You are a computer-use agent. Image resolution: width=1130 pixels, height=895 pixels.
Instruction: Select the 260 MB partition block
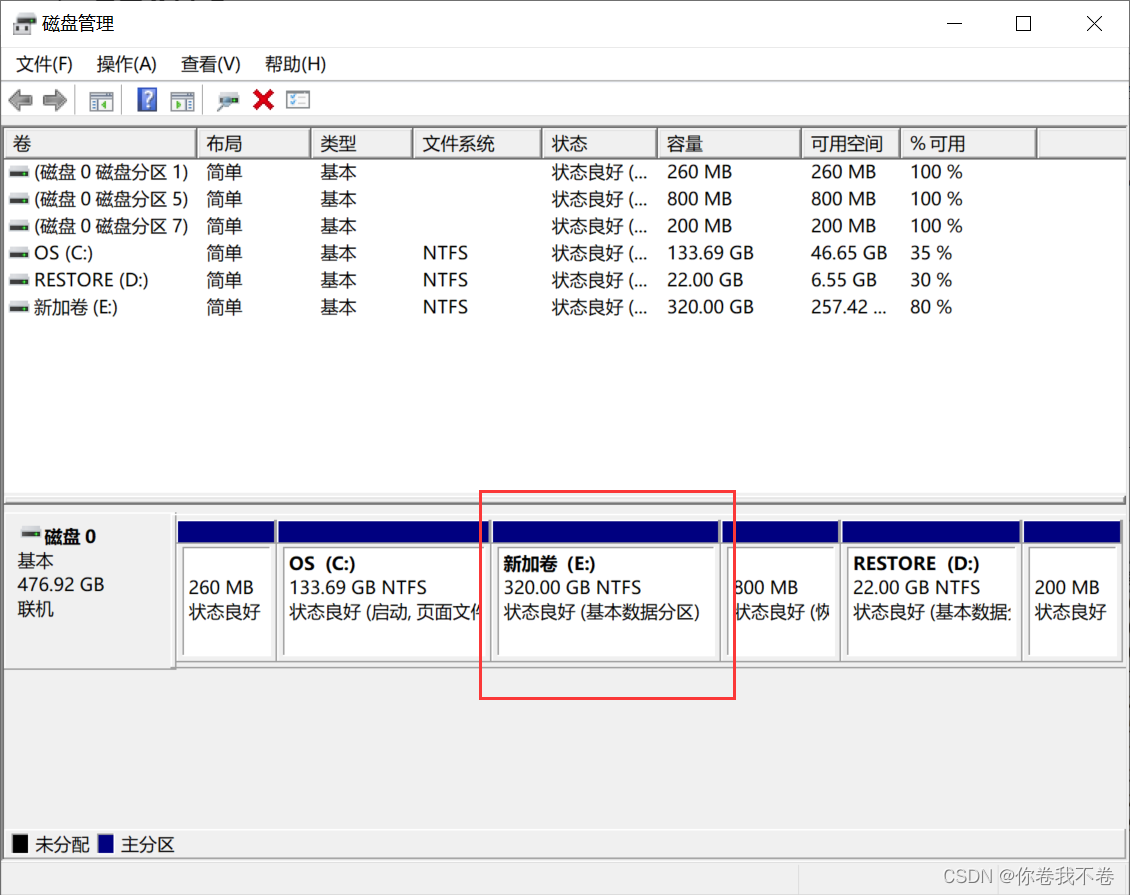point(226,591)
